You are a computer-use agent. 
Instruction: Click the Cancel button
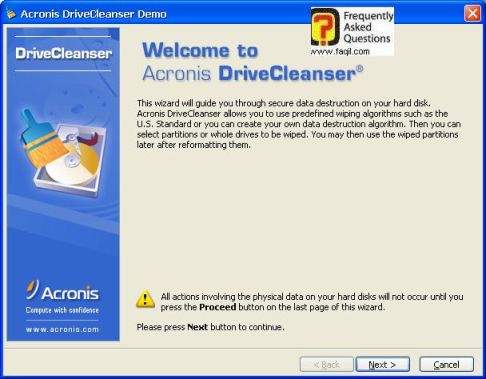(446, 364)
